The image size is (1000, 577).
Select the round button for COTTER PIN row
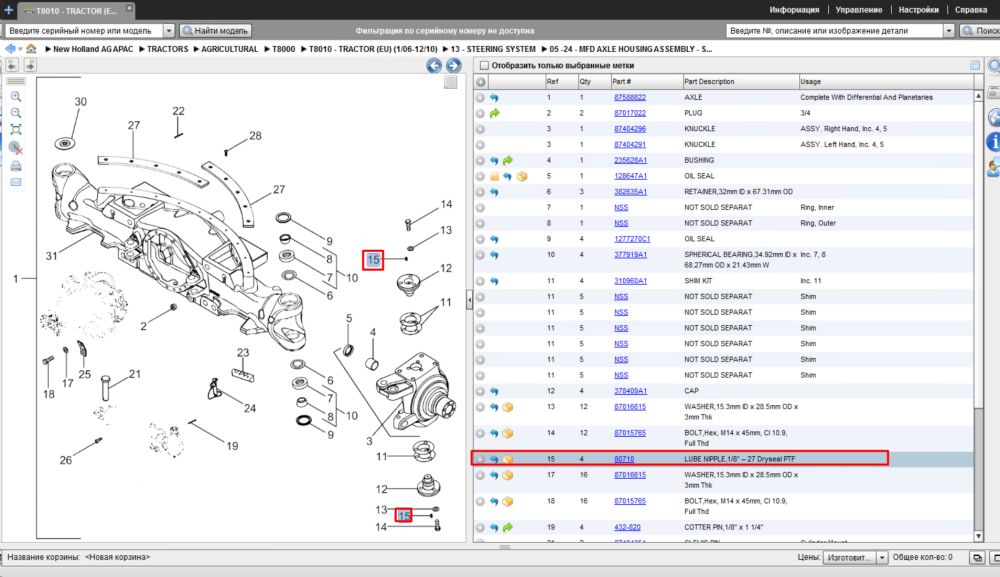pos(480,528)
